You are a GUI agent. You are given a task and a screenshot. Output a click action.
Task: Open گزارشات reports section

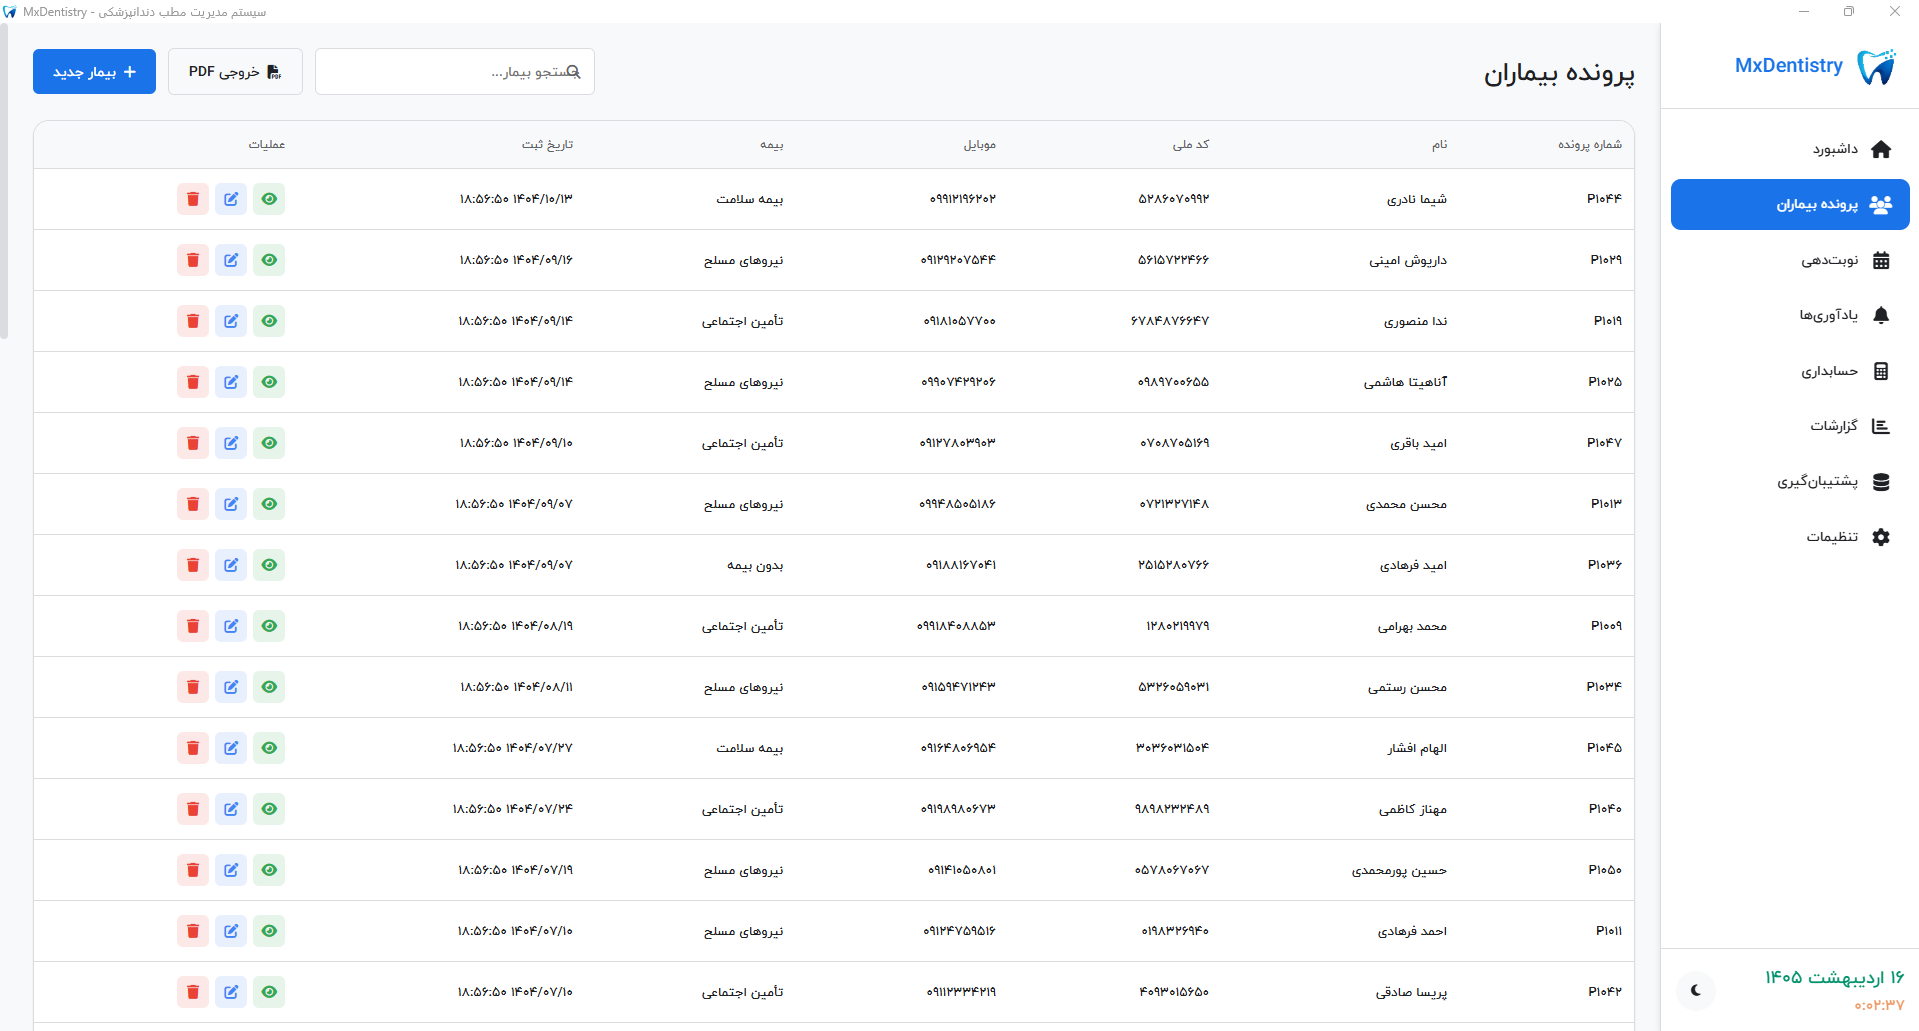(x=1790, y=426)
